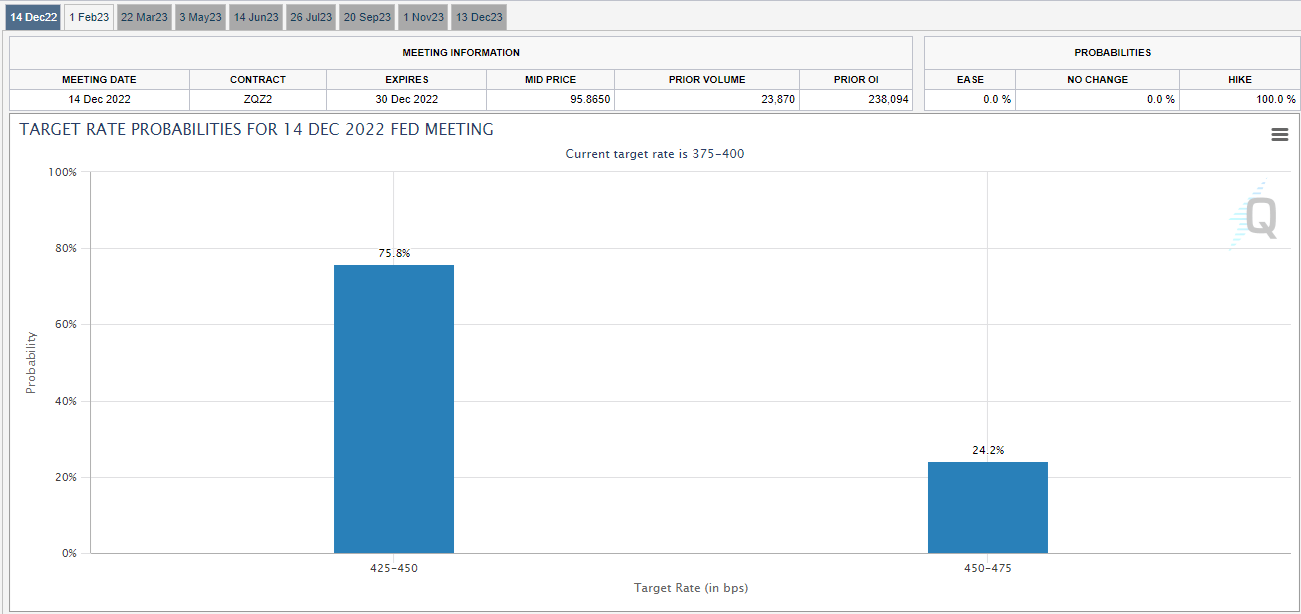Select the 3 May23 meeting tab
This screenshot has width=1301, height=614.
click(x=200, y=17)
